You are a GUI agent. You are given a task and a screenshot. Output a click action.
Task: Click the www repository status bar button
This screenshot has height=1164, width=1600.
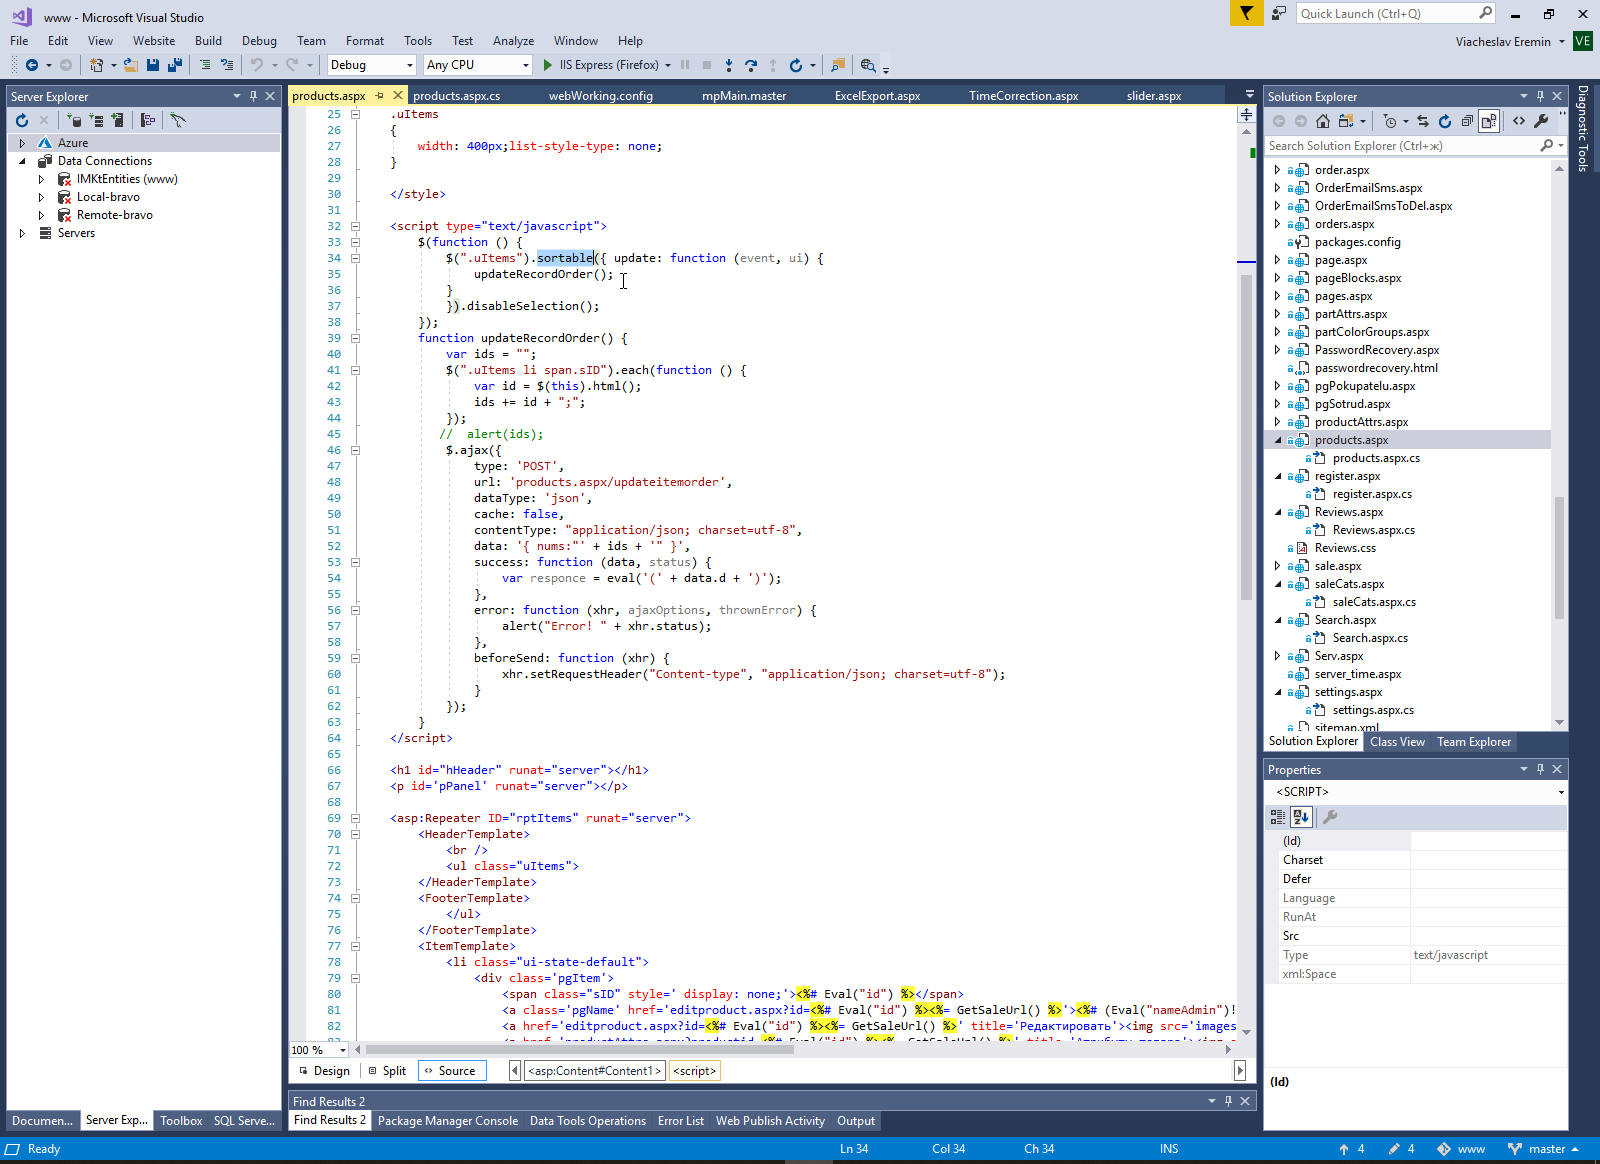pos(1461,1149)
